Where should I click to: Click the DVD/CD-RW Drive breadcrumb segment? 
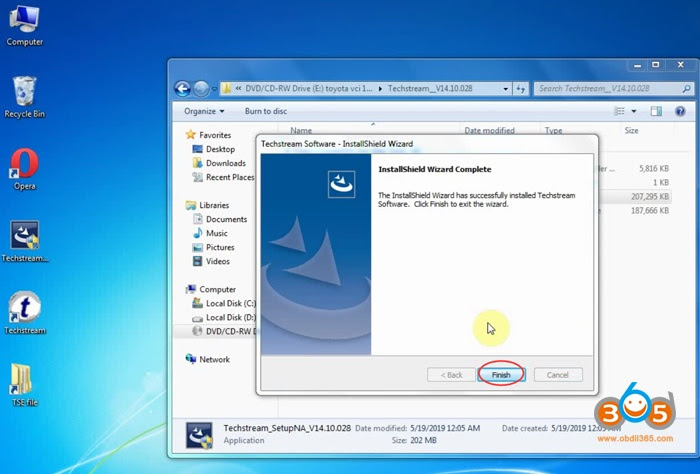pos(309,89)
